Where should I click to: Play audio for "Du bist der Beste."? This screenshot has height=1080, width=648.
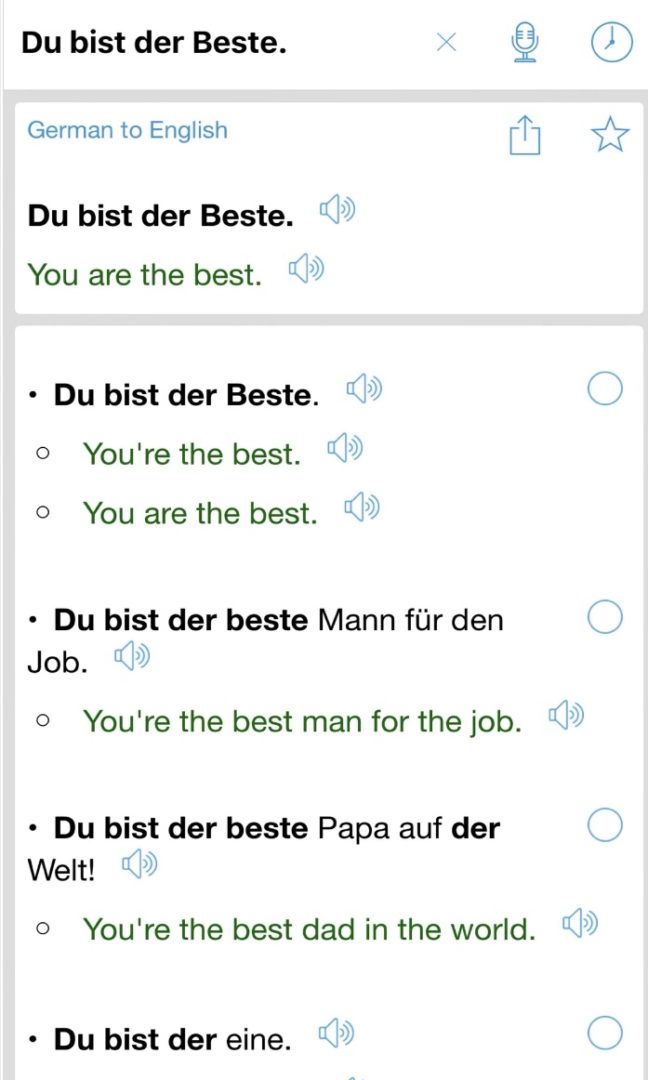338,210
